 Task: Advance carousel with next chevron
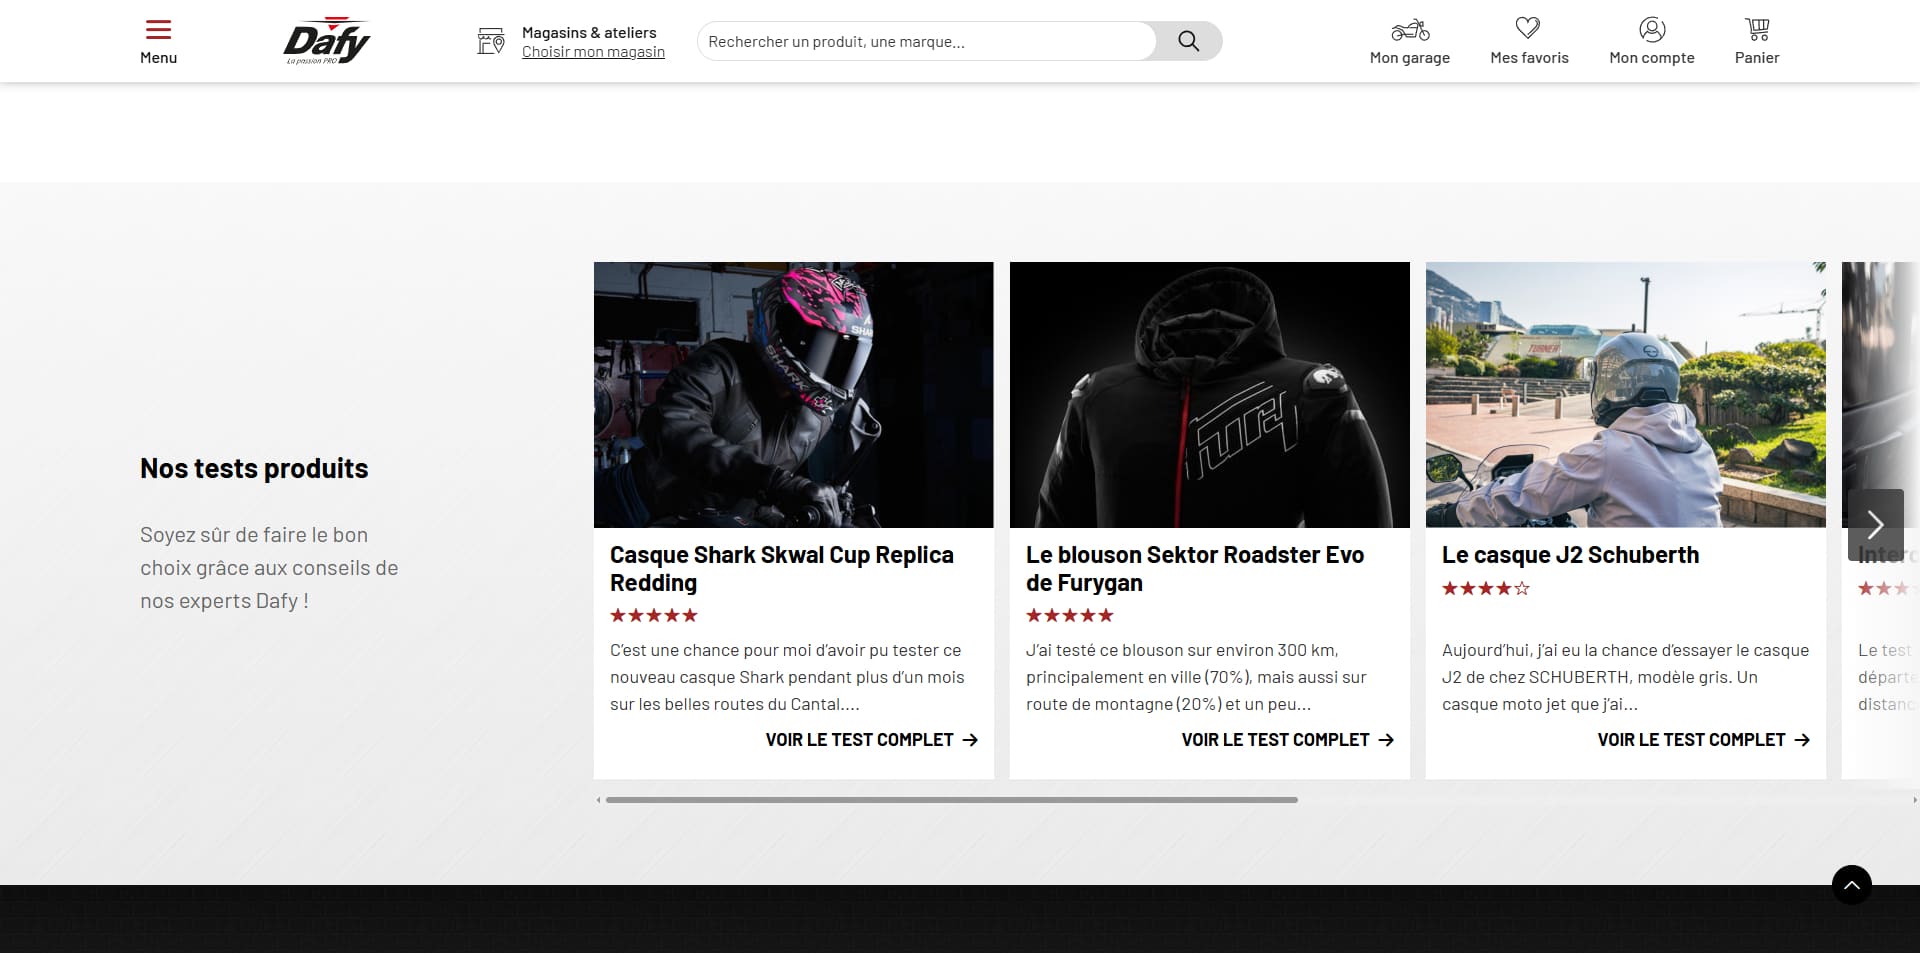(x=1875, y=524)
